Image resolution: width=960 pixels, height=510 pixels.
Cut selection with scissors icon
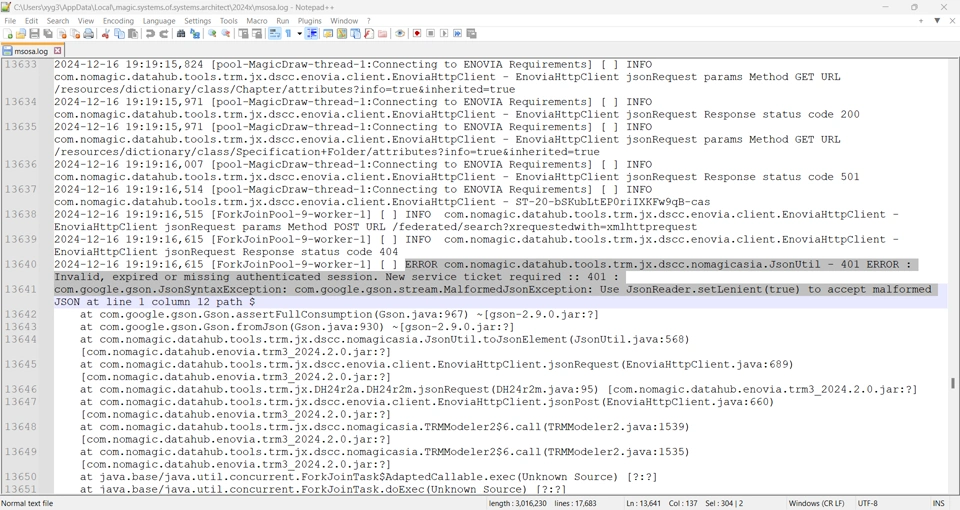point(105,34)
